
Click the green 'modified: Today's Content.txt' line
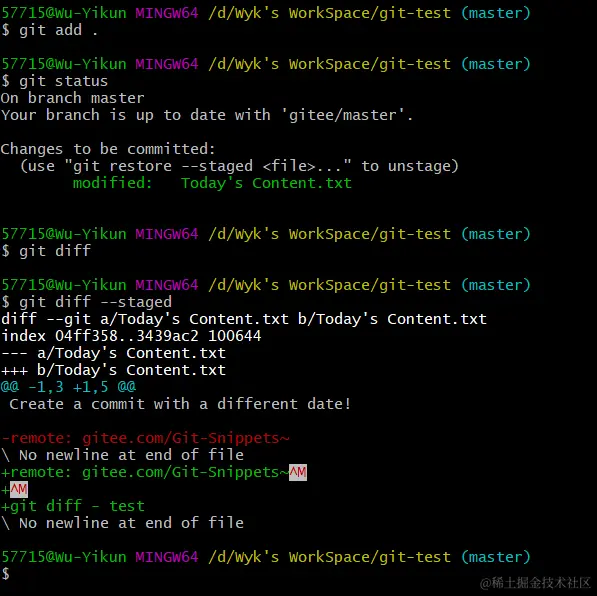pos(212,183)
